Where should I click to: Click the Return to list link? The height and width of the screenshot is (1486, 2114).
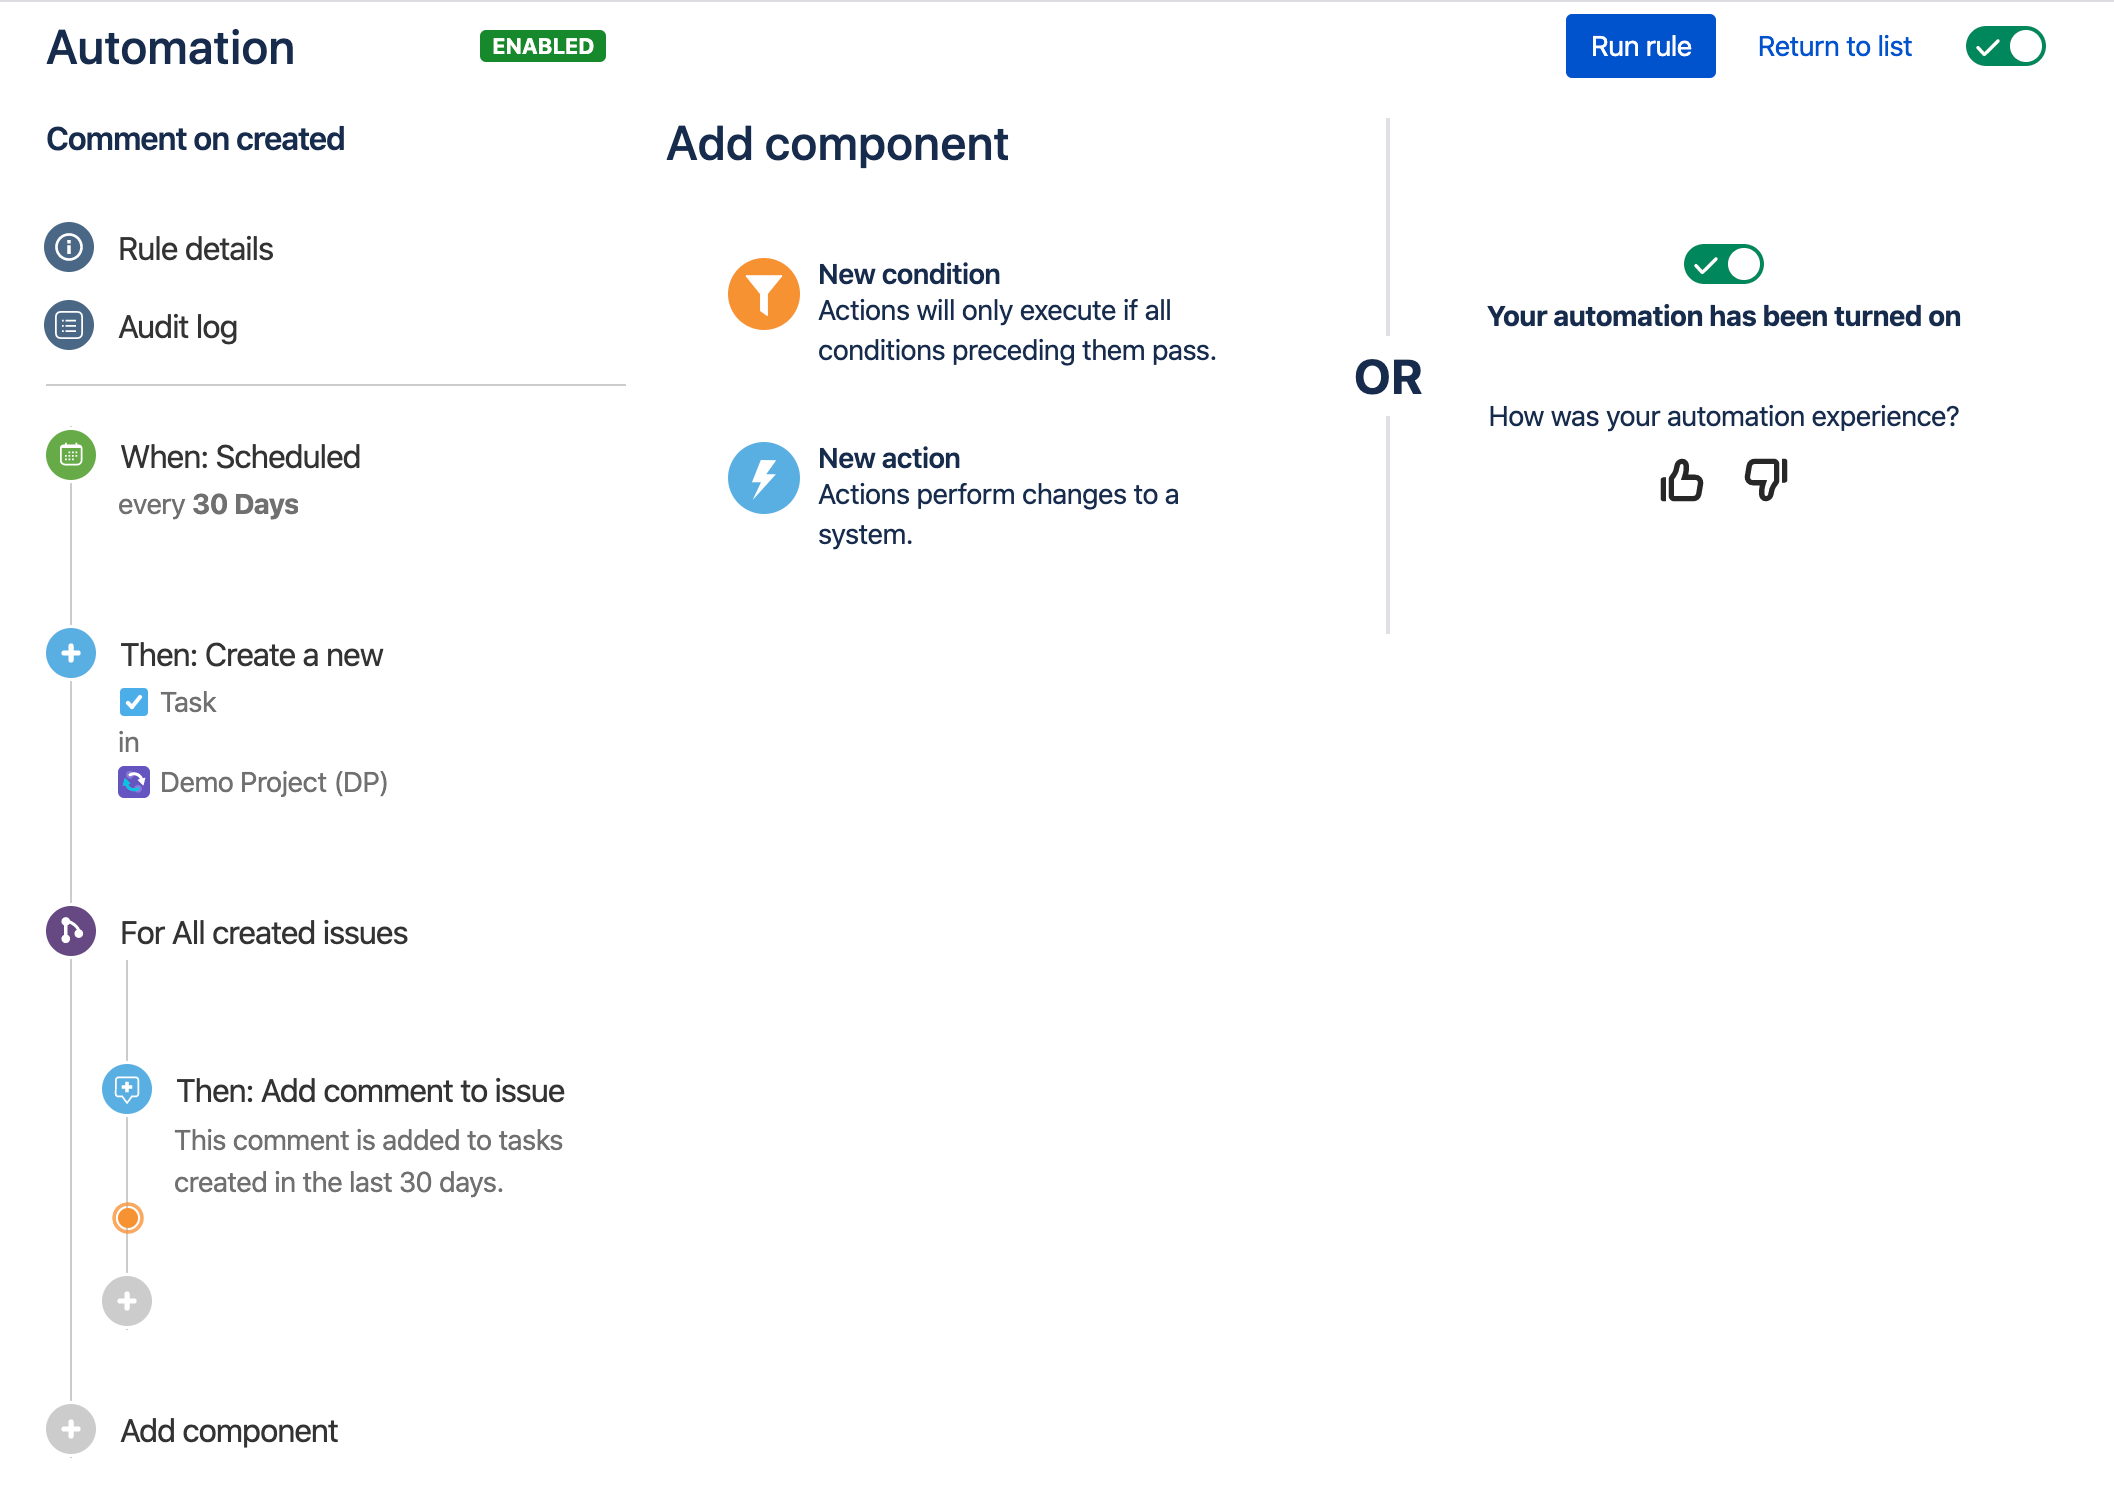(x=1834, y=43)
